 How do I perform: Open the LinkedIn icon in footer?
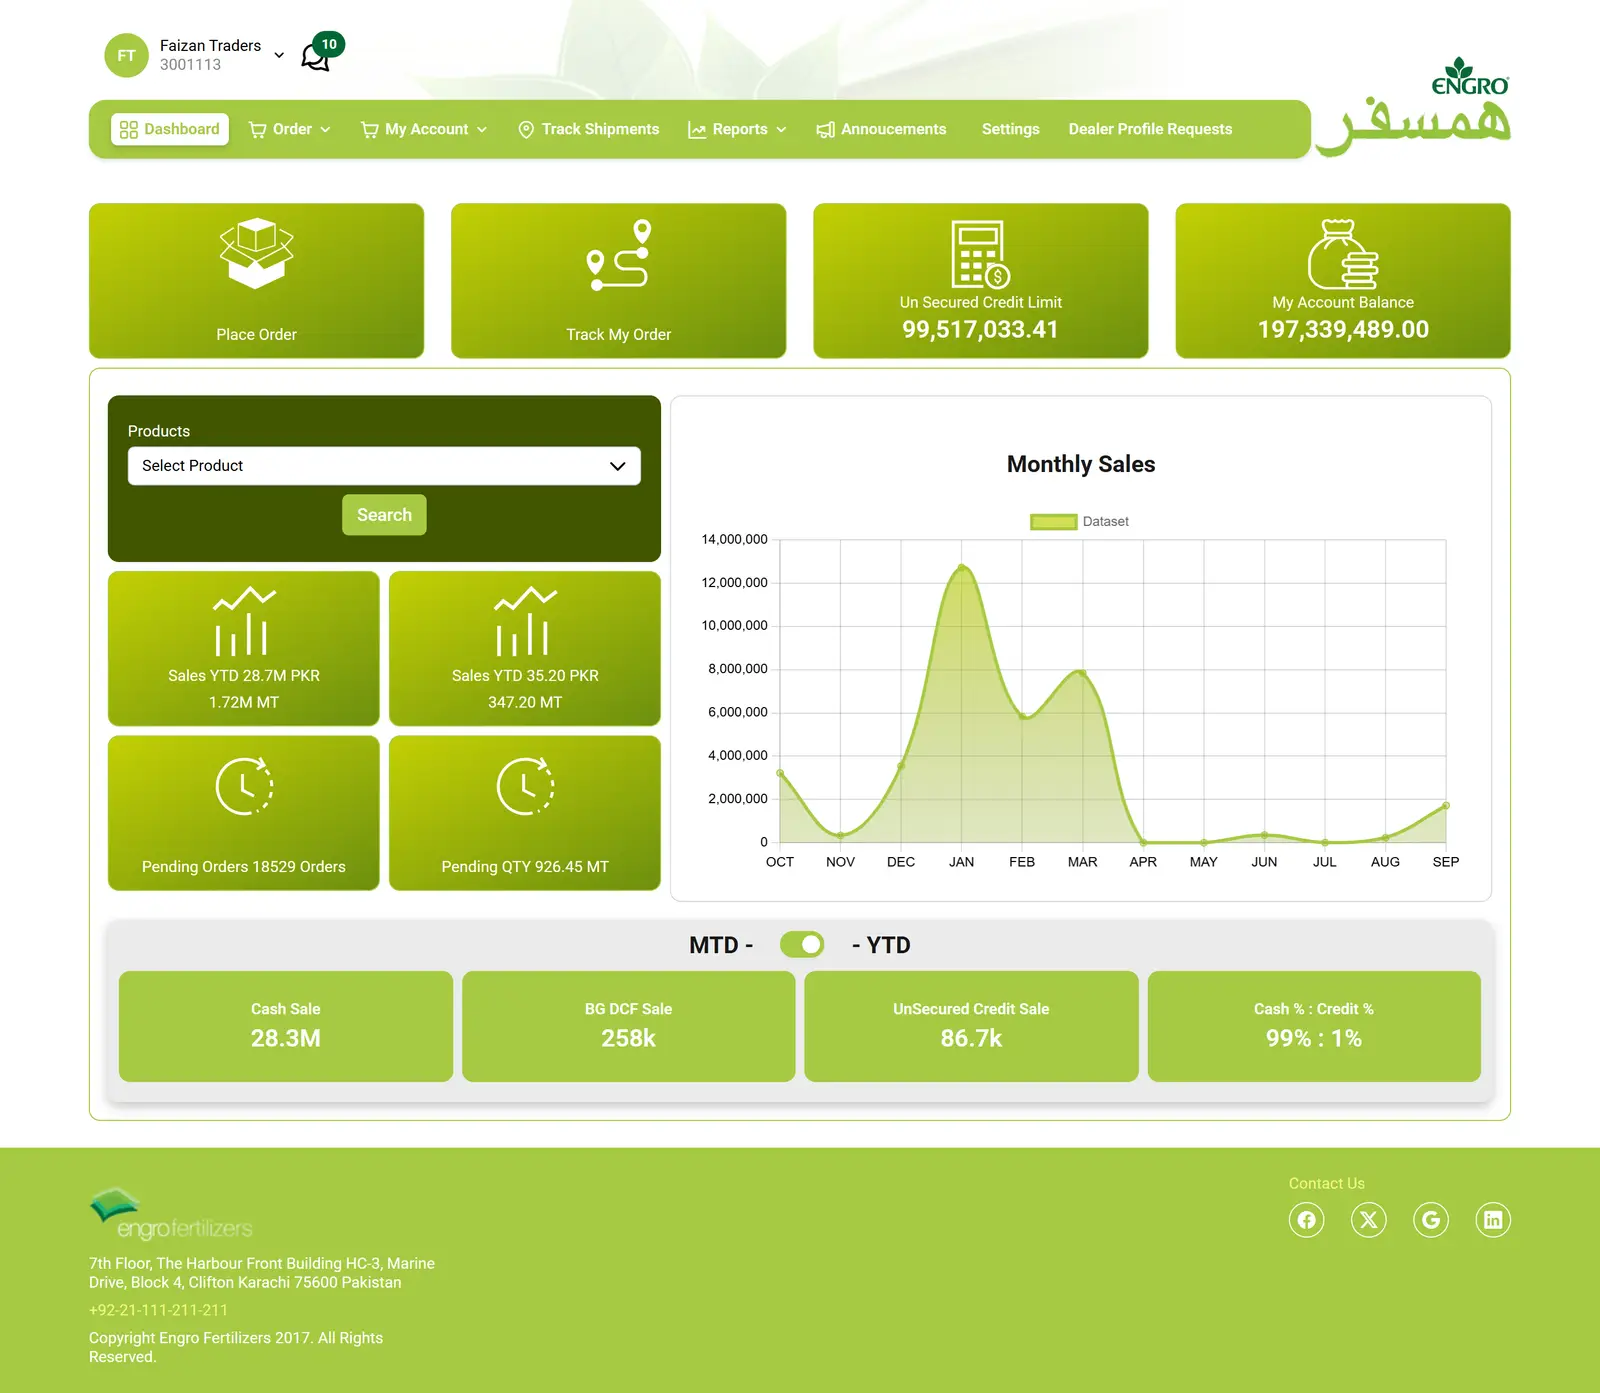pos(1493,1220)
